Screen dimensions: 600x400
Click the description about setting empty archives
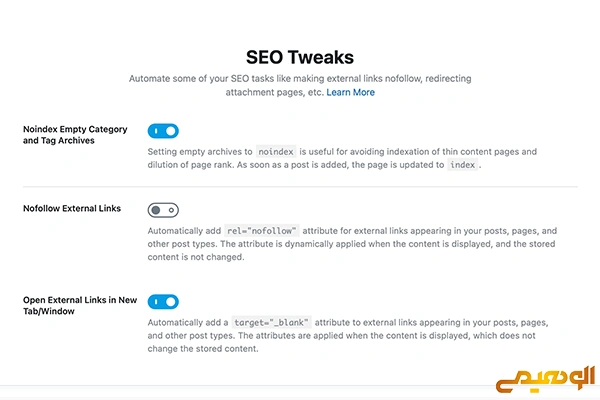click(342, 158)
